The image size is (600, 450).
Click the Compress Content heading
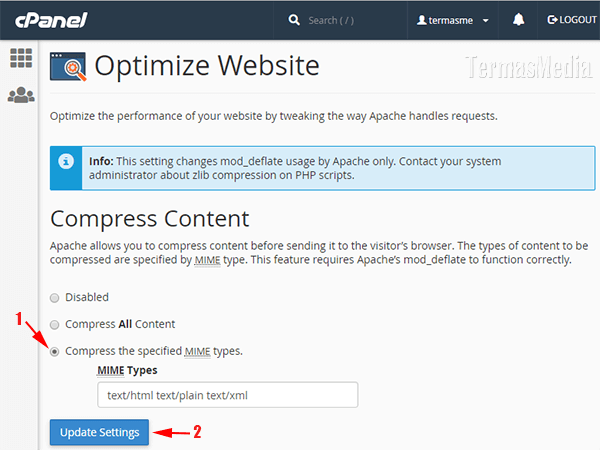[x=150, y=219]
